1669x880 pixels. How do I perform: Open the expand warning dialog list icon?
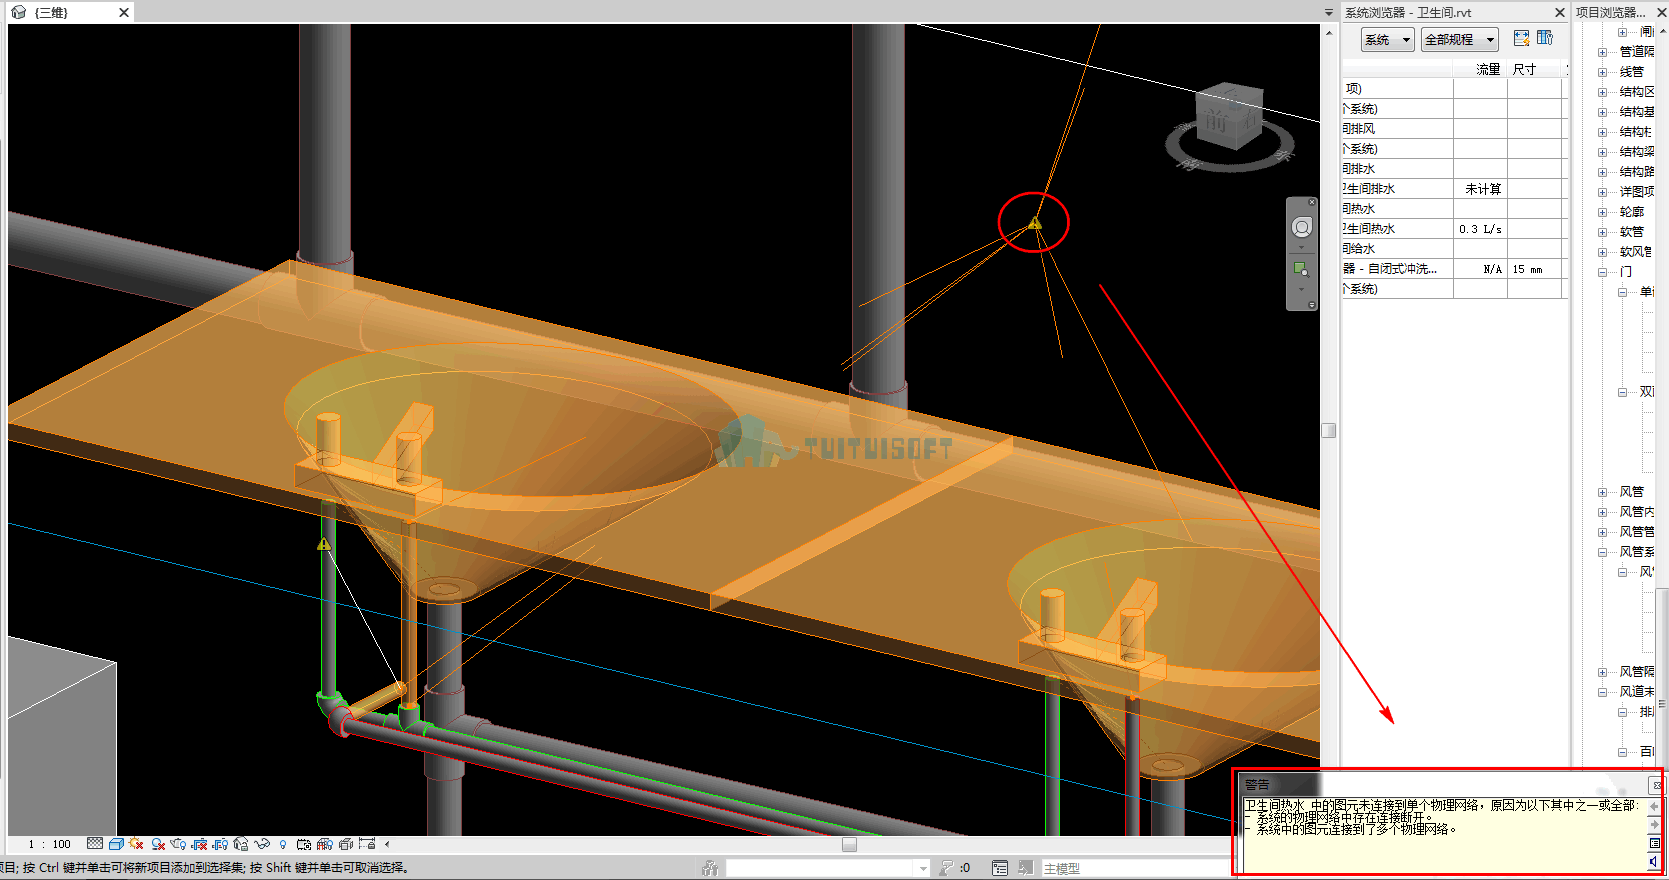tap(1654, 843)
